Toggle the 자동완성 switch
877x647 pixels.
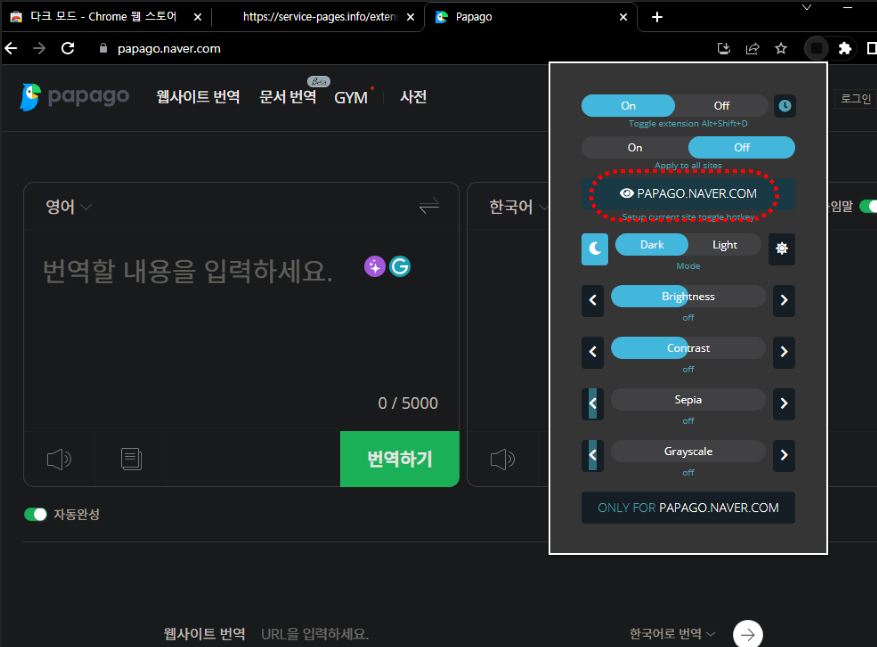35,514
